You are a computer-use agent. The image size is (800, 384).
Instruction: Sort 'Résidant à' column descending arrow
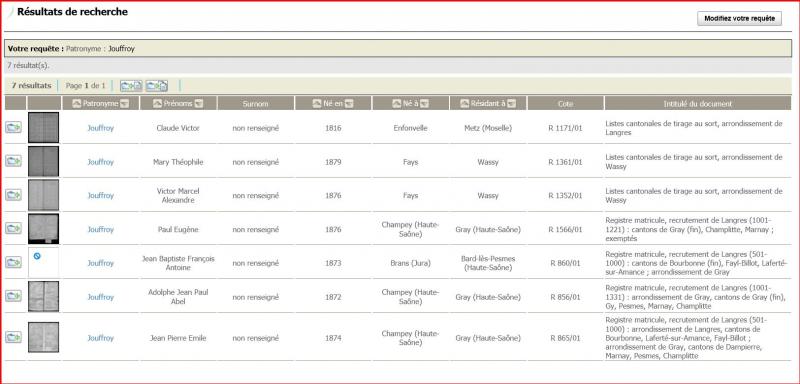point(511,104)
